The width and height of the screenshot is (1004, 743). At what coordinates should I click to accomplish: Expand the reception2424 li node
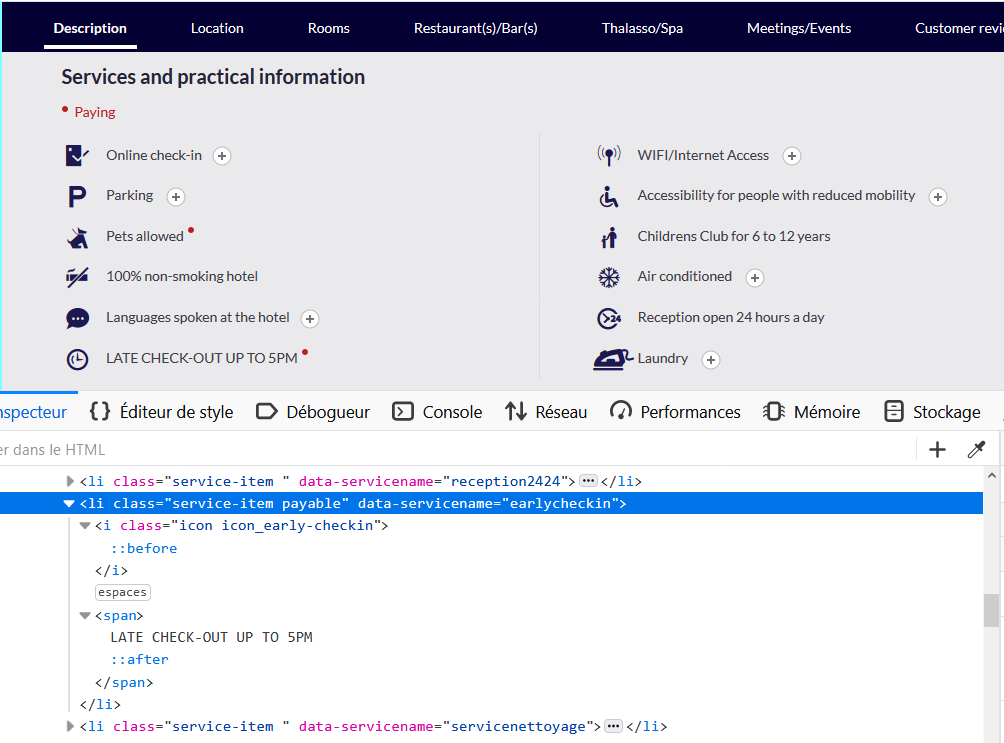click(70, 481)
